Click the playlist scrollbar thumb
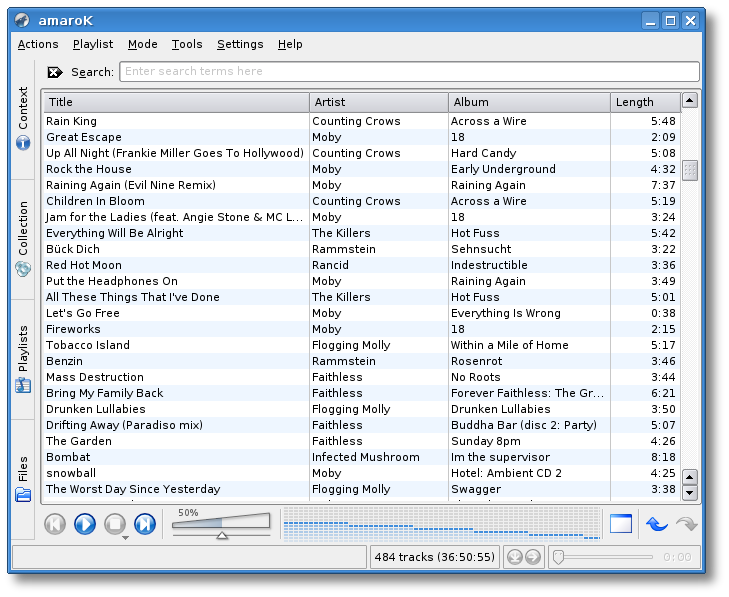Screen dimensions: 729x597 (690, 170)
